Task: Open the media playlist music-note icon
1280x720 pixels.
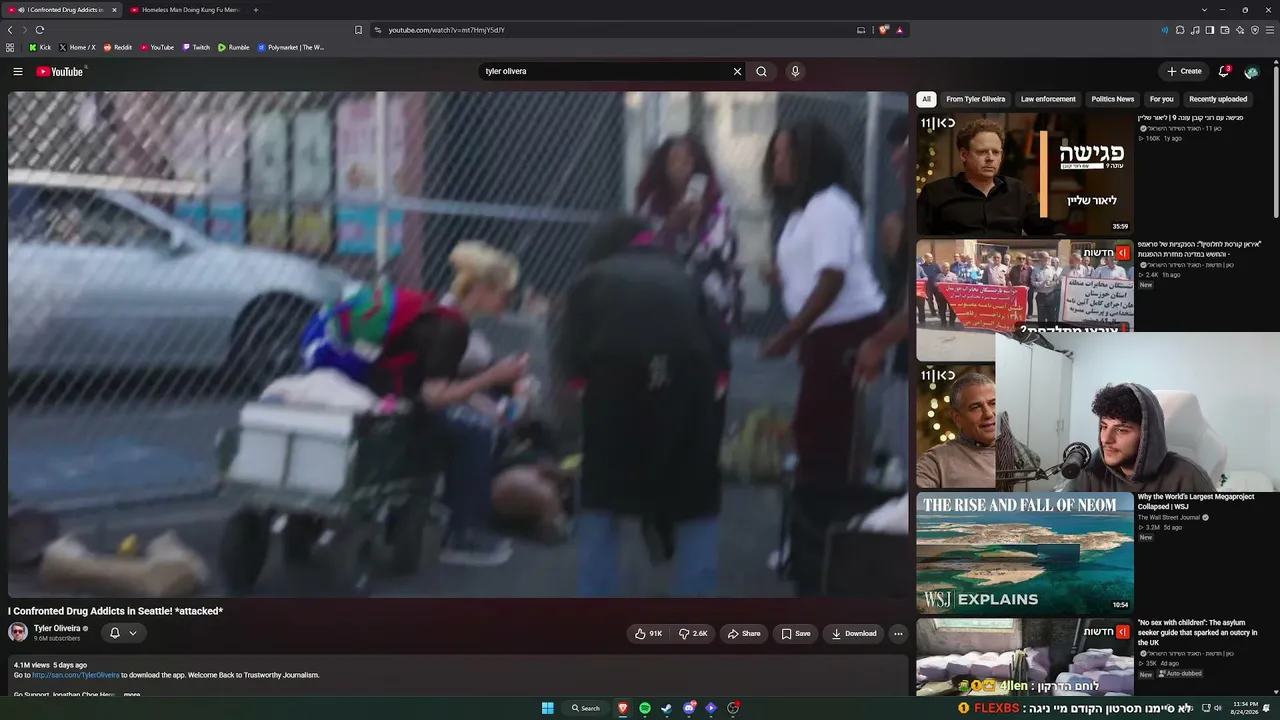Action: (x=1195, y=30)
